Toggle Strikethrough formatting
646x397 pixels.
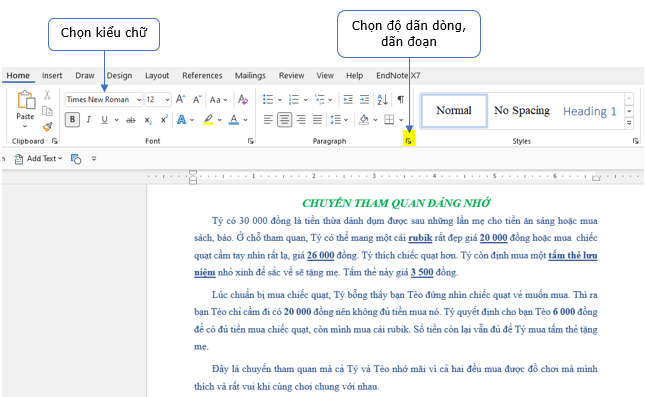click(131, 120)
